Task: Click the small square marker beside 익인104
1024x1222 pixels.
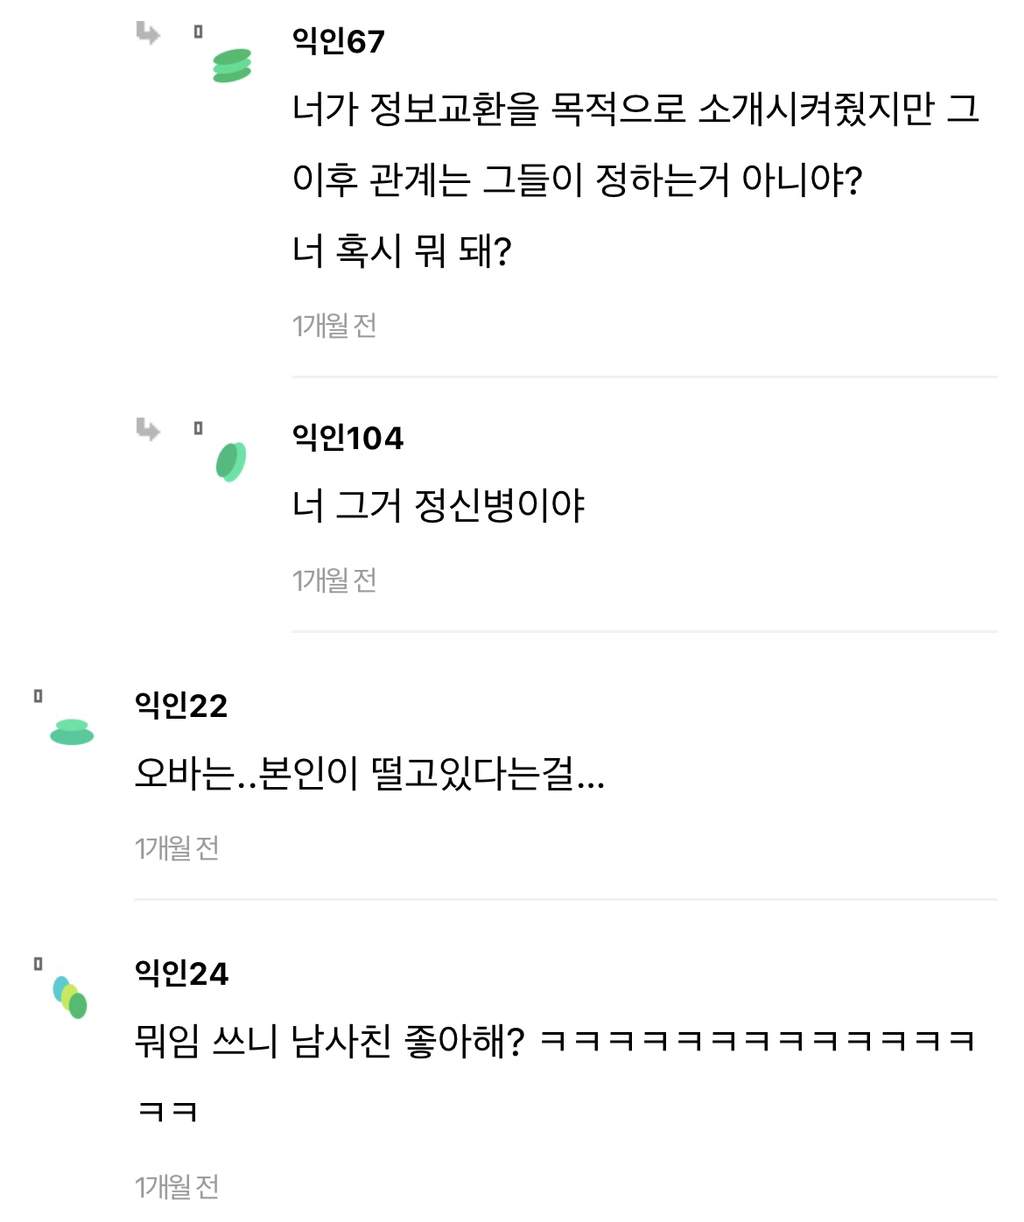Action: tap(198, 428)
